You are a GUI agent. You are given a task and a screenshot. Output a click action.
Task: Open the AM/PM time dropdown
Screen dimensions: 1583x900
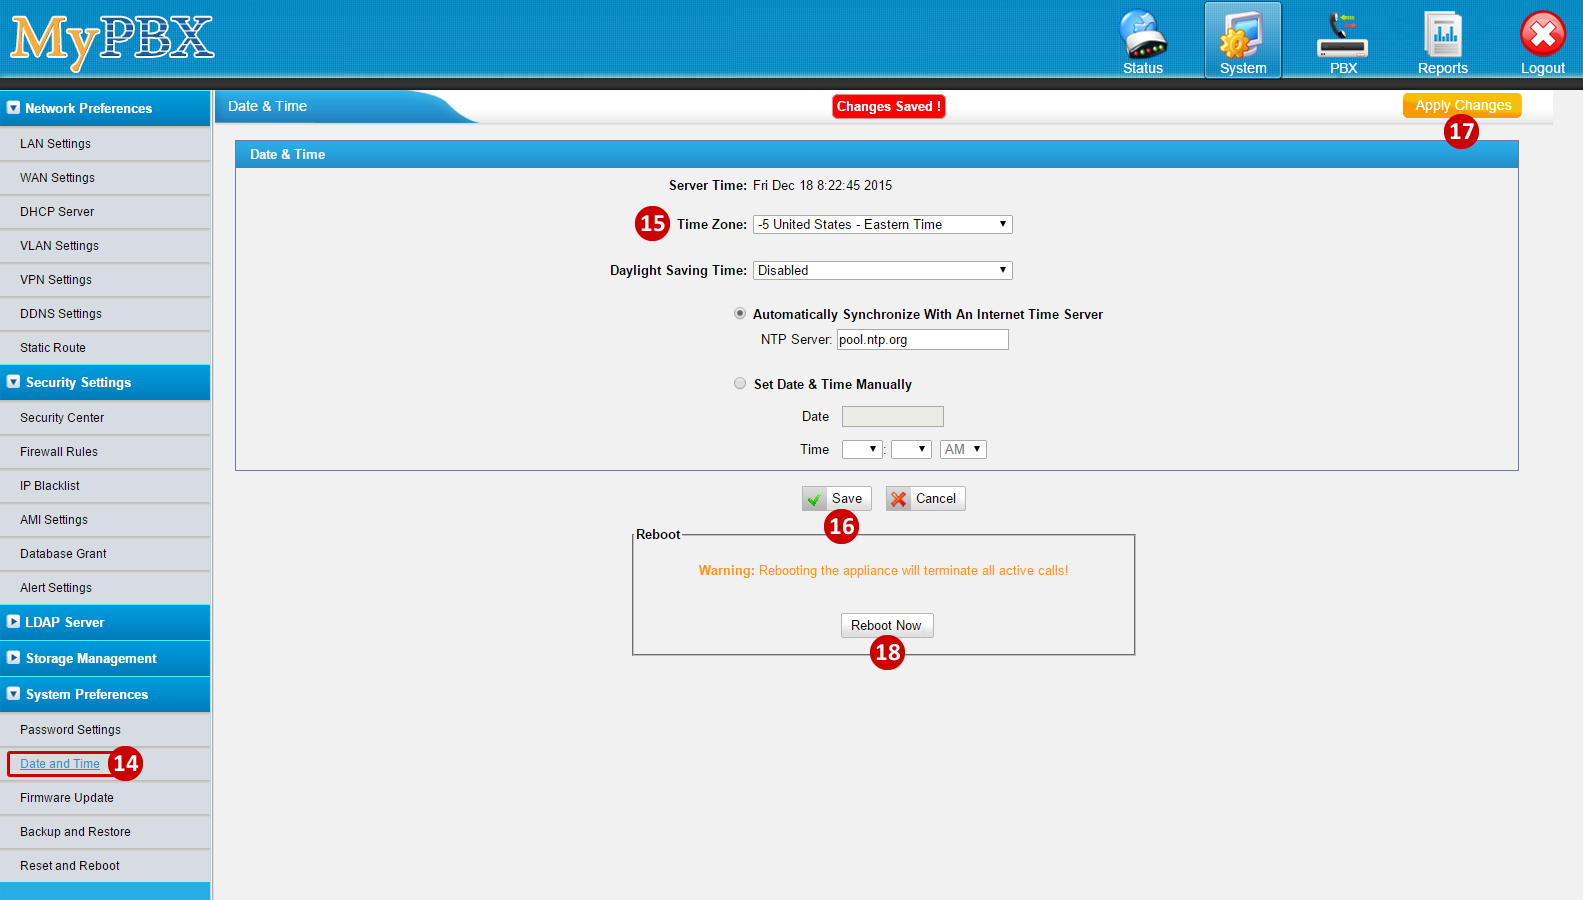[963, 449]
